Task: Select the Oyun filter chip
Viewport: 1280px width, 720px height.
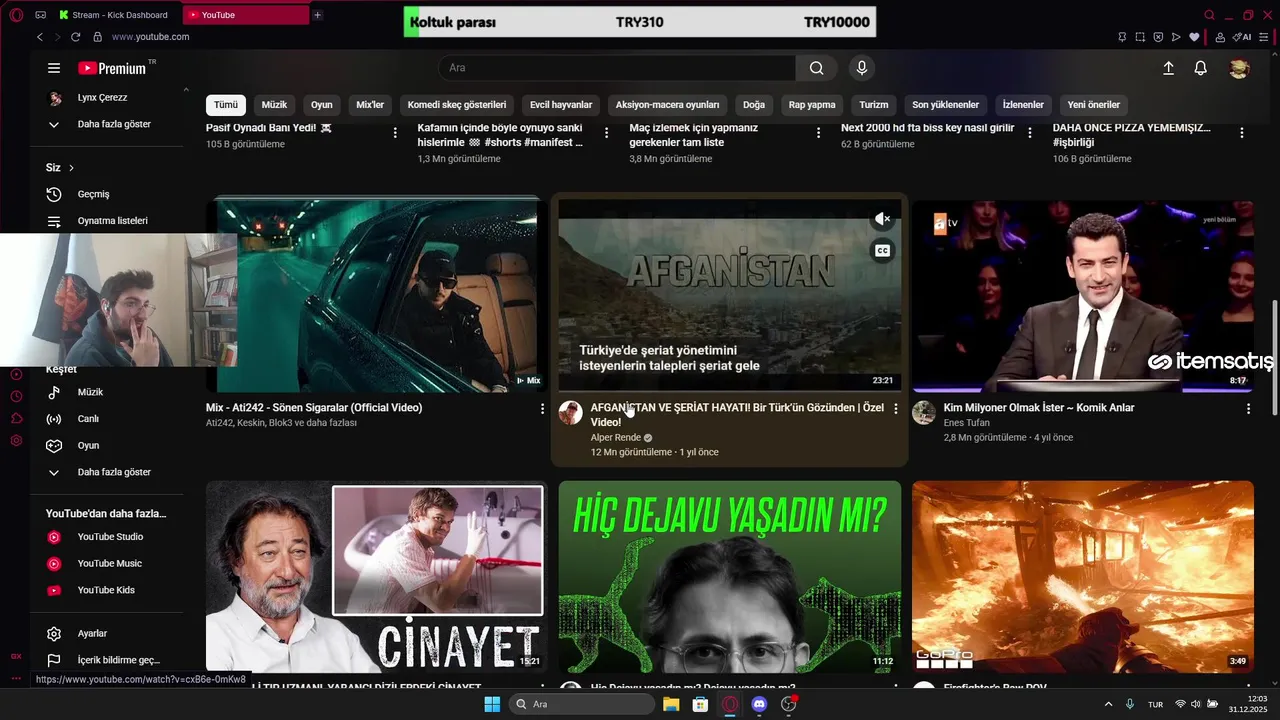Action: 321,105
